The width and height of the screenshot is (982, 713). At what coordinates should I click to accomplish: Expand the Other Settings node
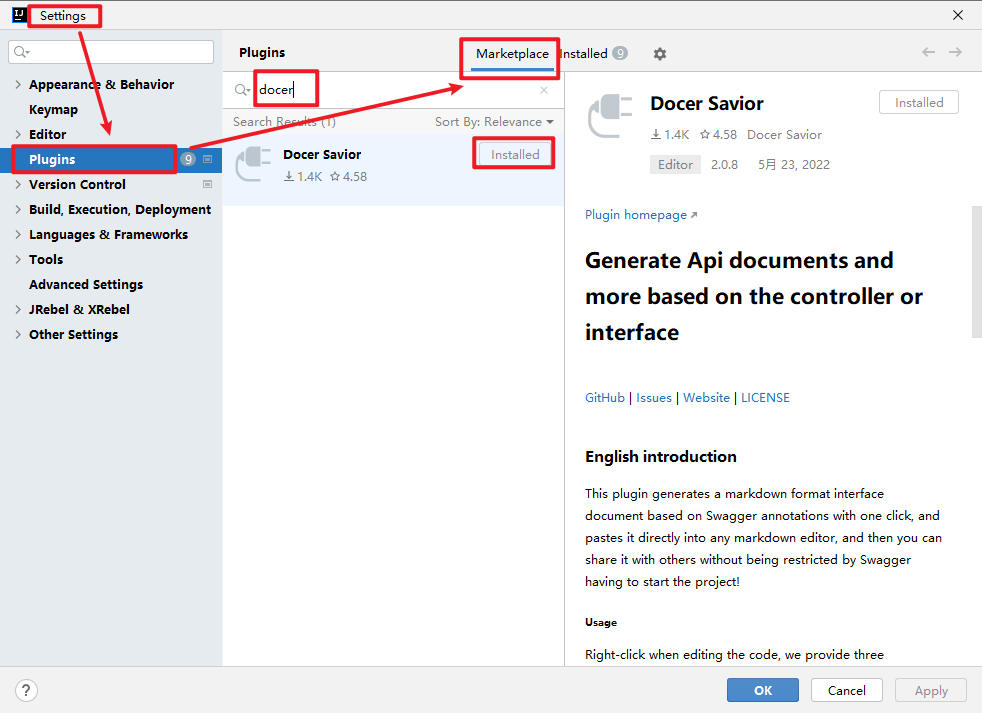(18, 335)
